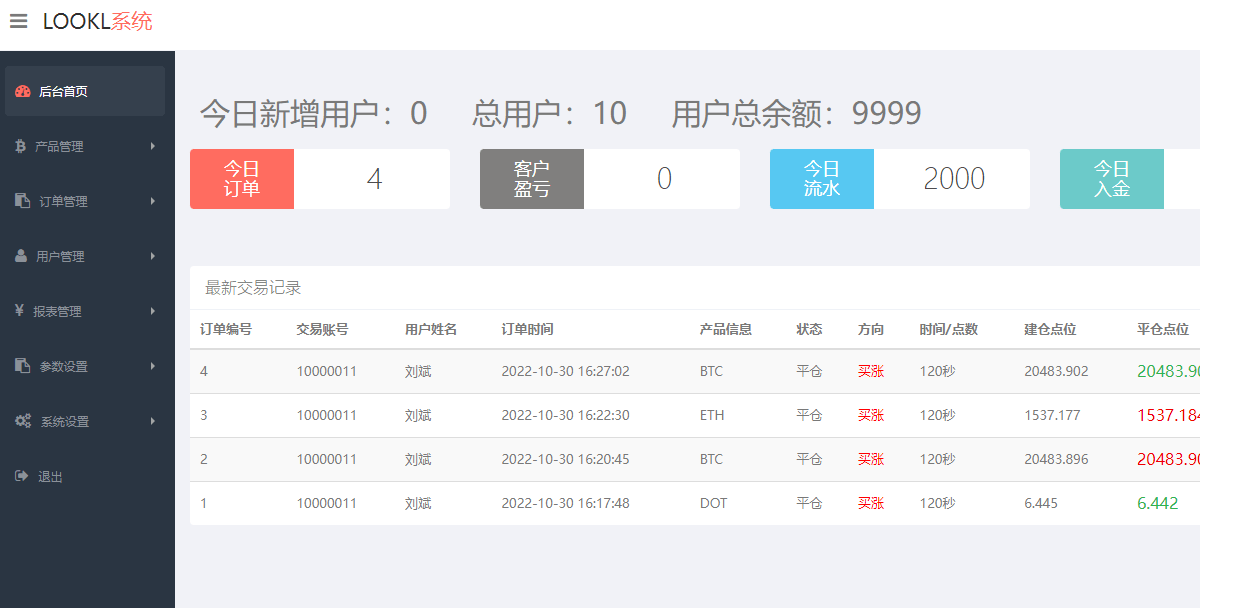Click the yen icon for 报表管理

pos(19,311)
